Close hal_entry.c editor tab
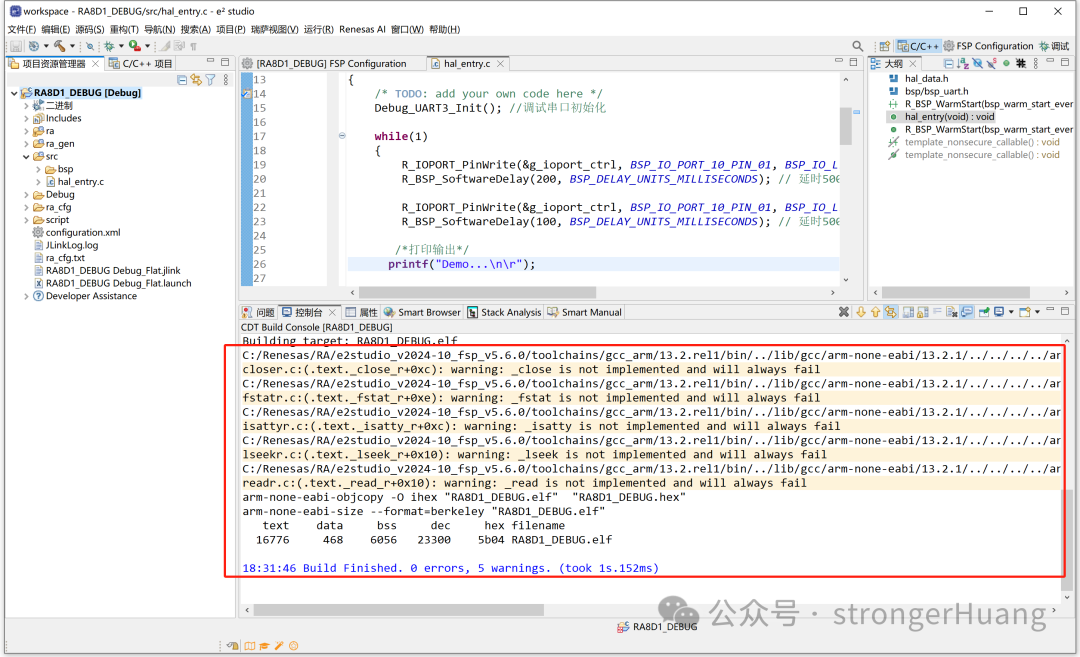 501,63
